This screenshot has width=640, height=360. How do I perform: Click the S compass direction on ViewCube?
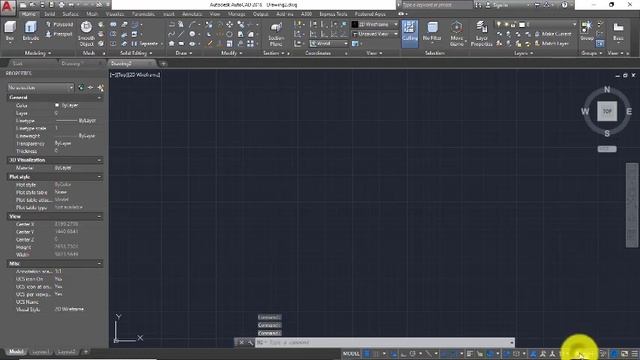tap(607, 133)
